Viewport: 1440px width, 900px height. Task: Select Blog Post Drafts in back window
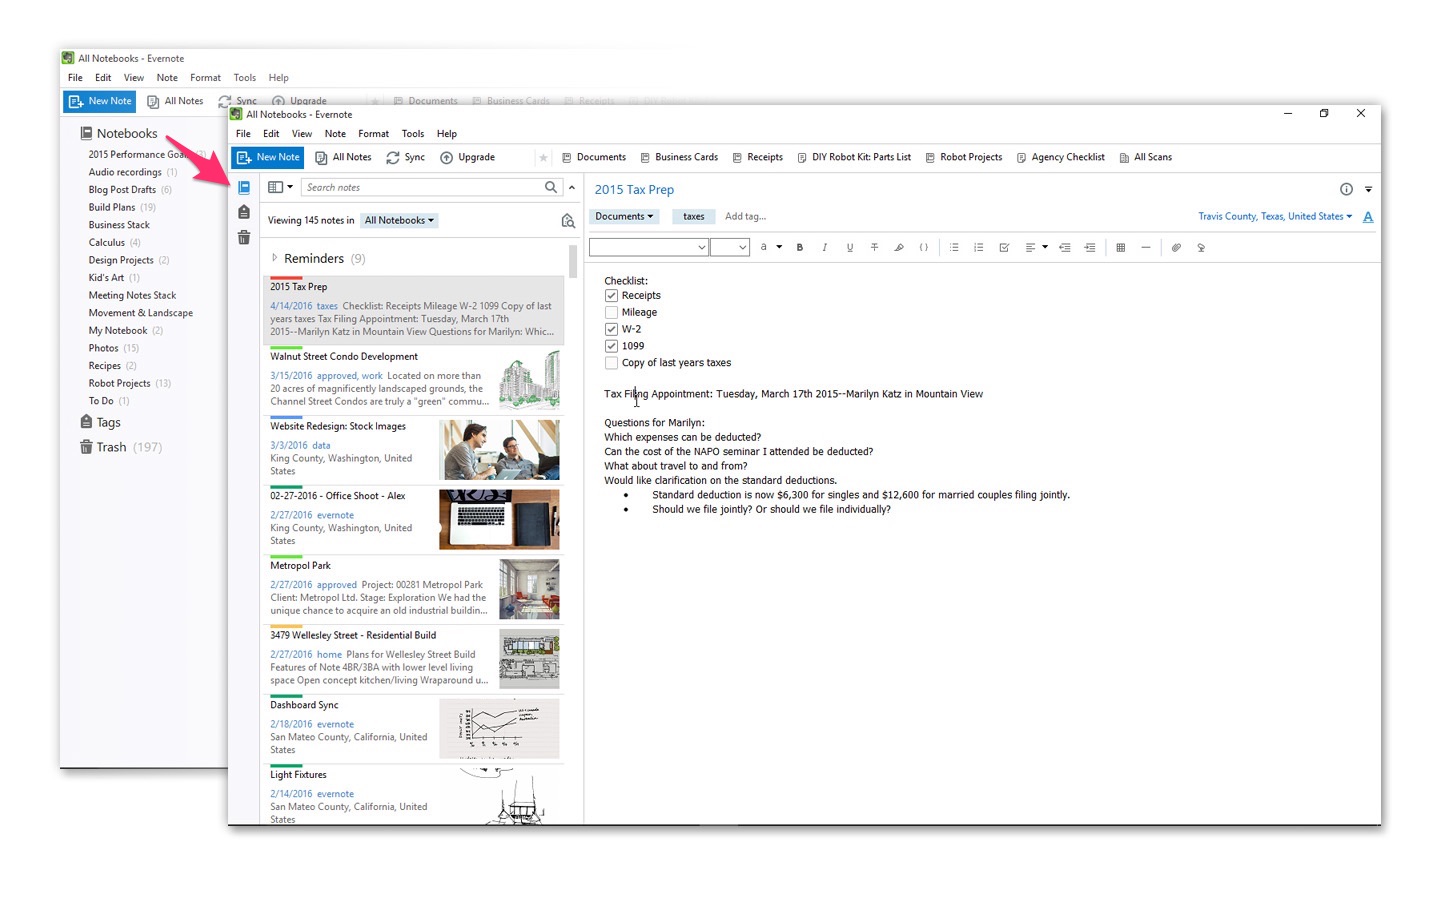122,190
